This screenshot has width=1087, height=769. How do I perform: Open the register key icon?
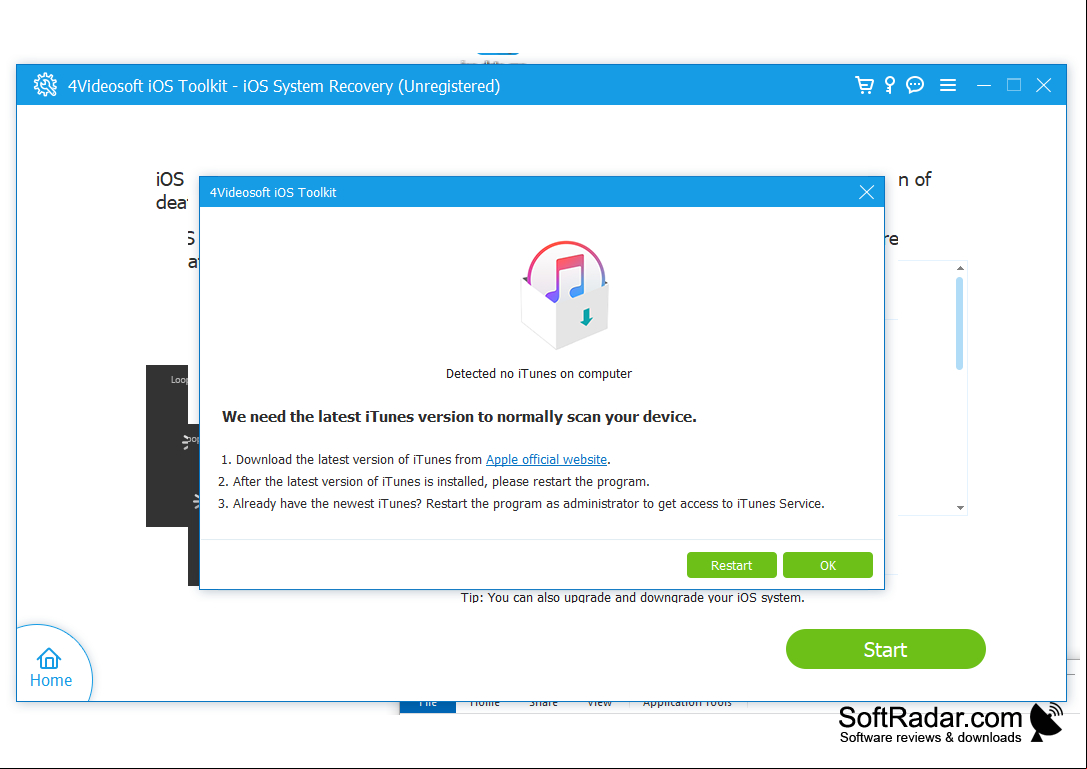(890, 85)
